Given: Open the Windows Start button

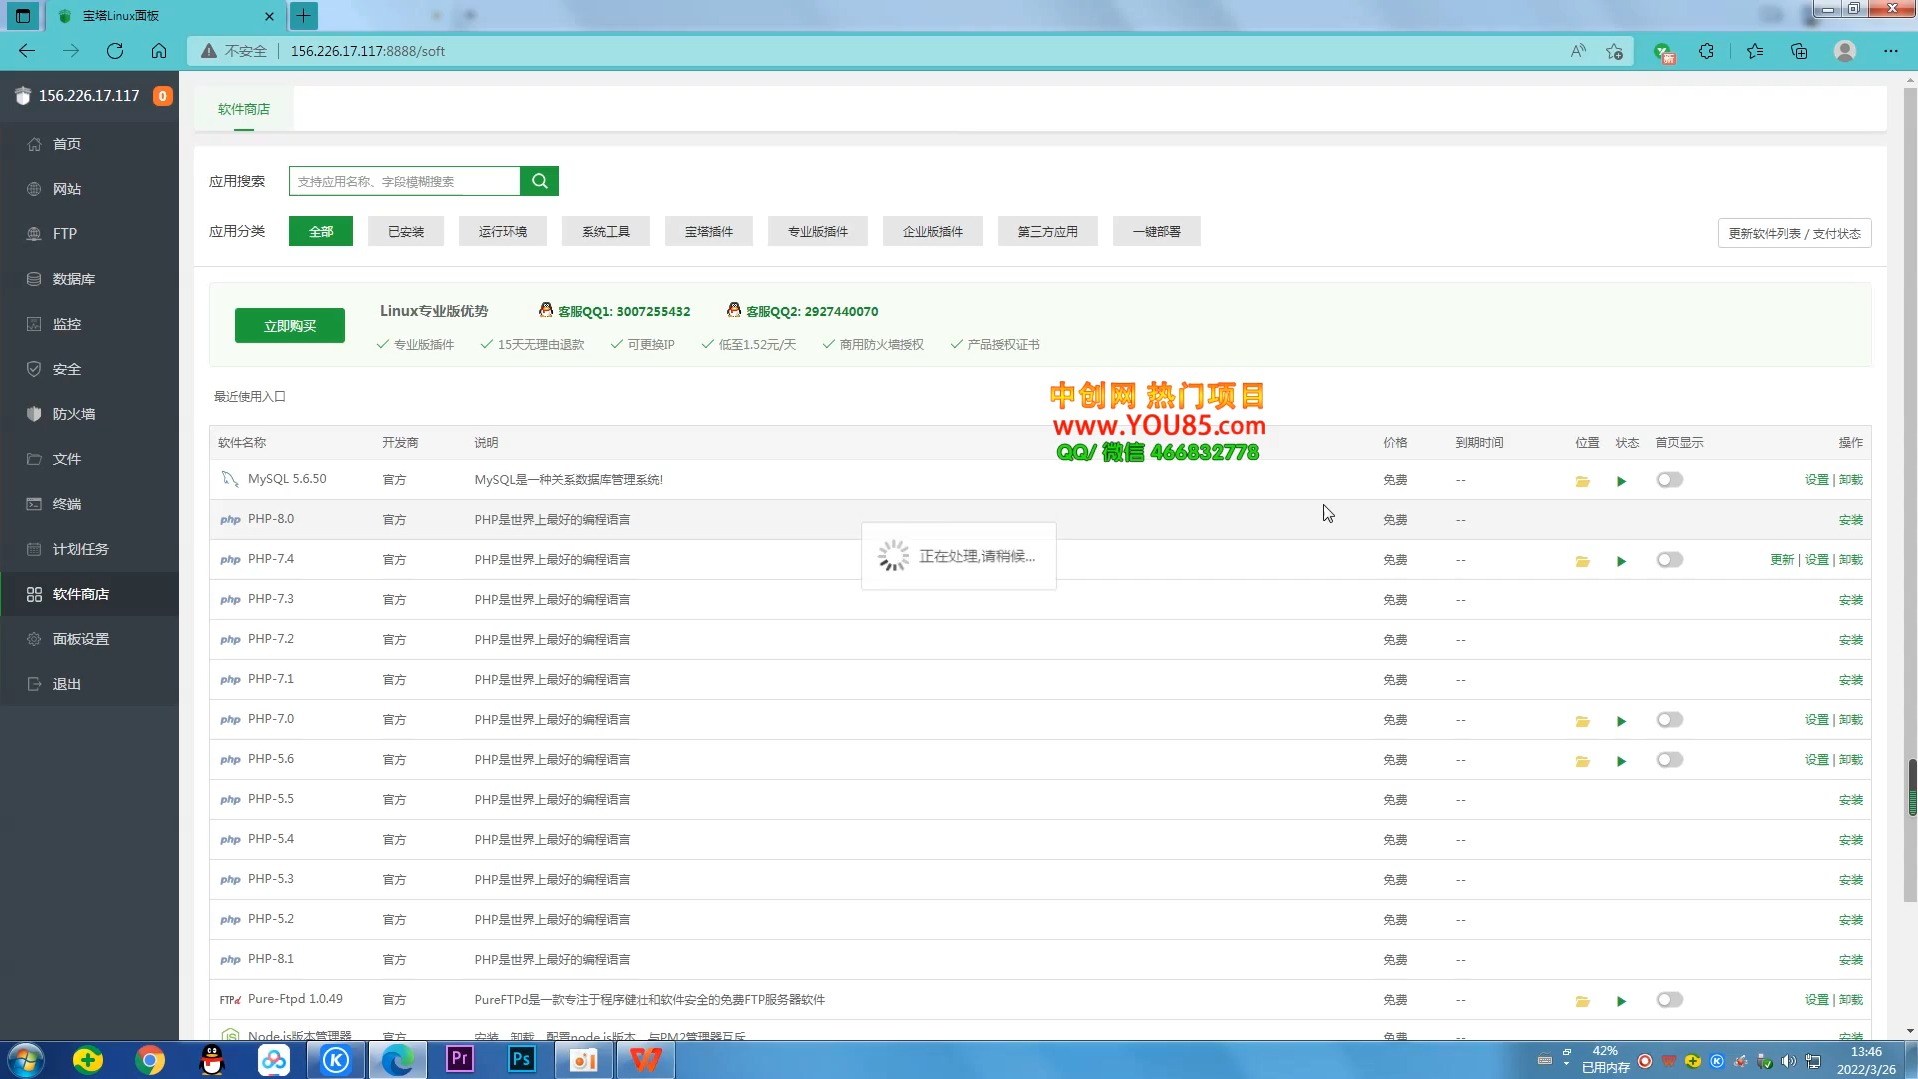Looking at the screenshot, I should [26, 1060].
